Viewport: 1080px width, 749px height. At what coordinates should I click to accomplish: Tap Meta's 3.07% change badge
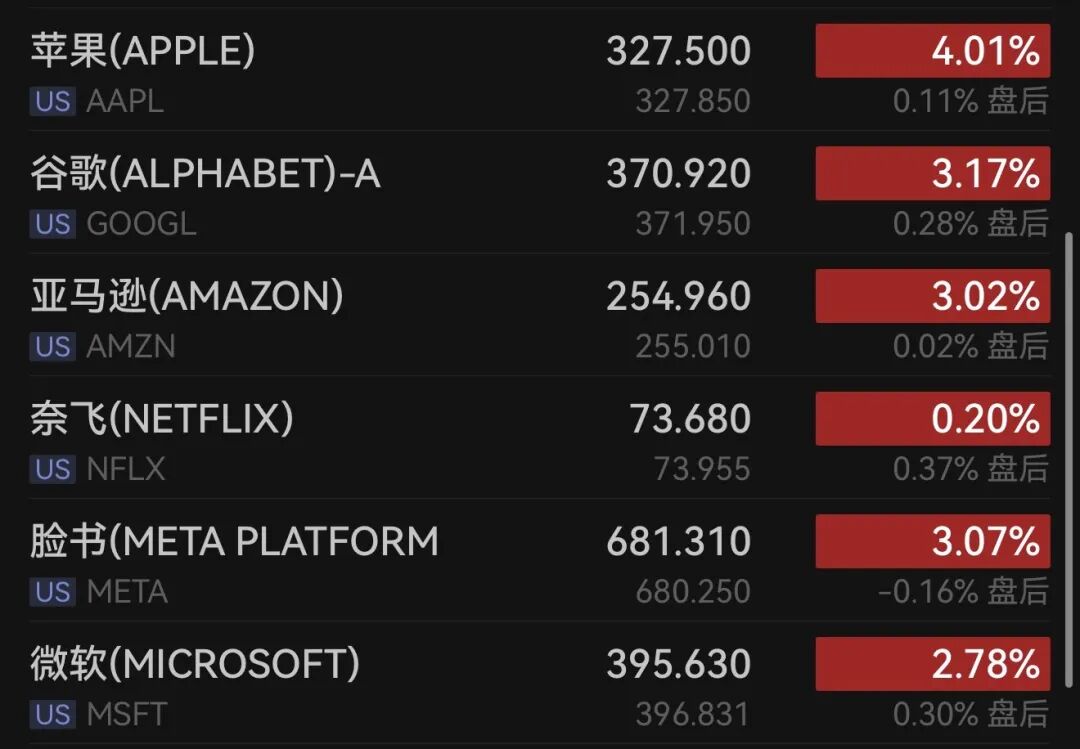click(x=933, y=541)
